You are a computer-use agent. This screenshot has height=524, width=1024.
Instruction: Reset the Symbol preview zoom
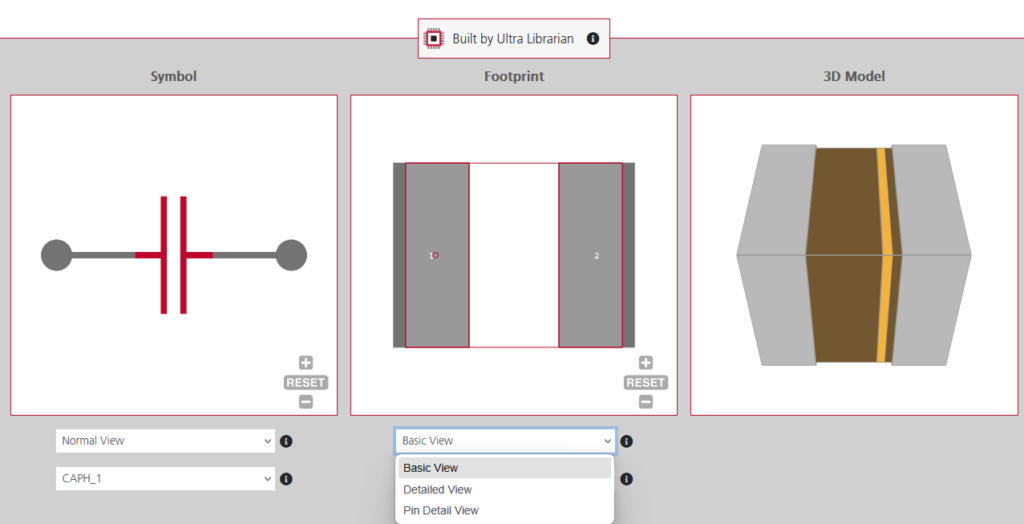point(306,383)
